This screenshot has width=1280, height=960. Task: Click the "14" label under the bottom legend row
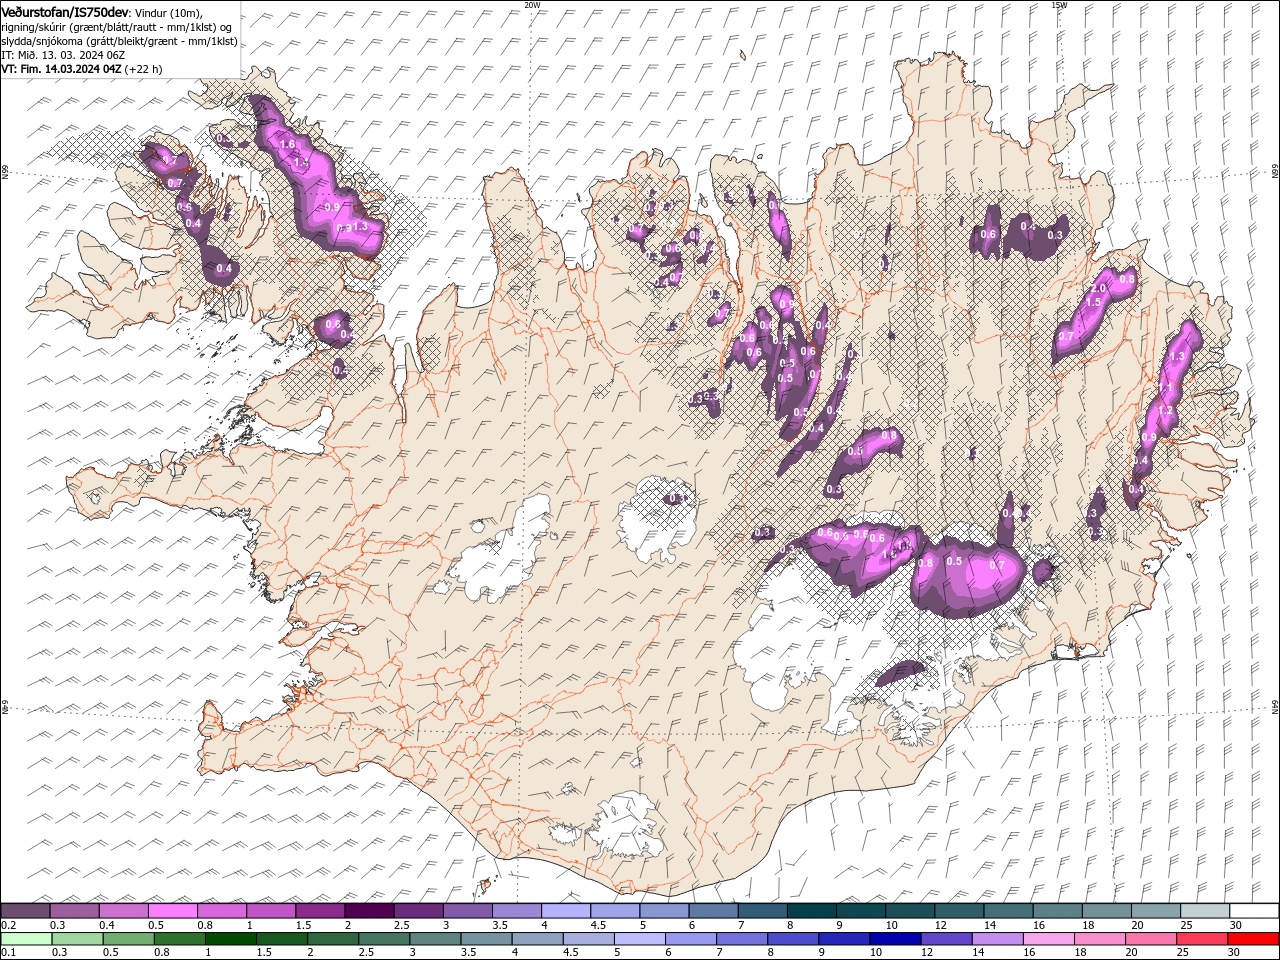[978, 953]
